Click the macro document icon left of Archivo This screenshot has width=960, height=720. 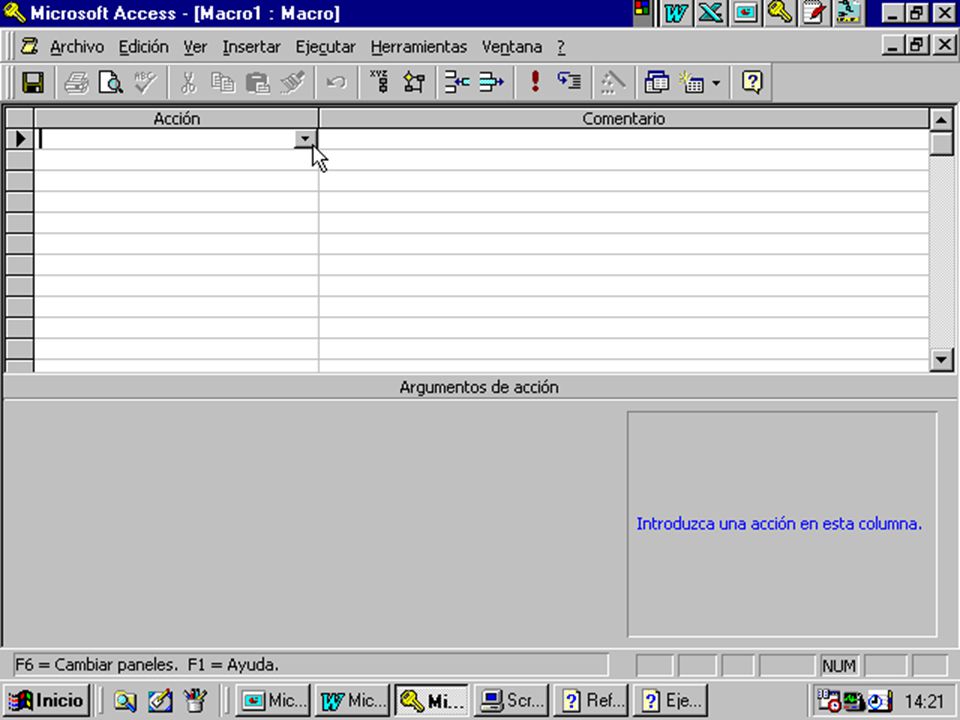29,47
